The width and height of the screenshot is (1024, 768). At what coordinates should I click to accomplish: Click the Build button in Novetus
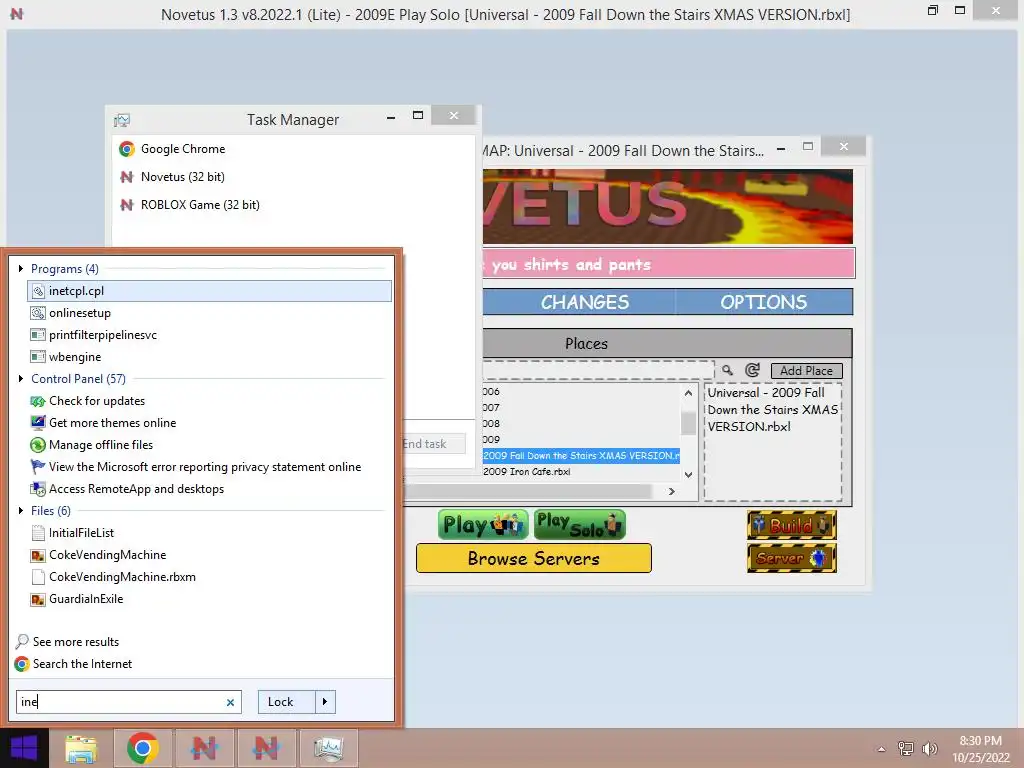pos(792,525)
